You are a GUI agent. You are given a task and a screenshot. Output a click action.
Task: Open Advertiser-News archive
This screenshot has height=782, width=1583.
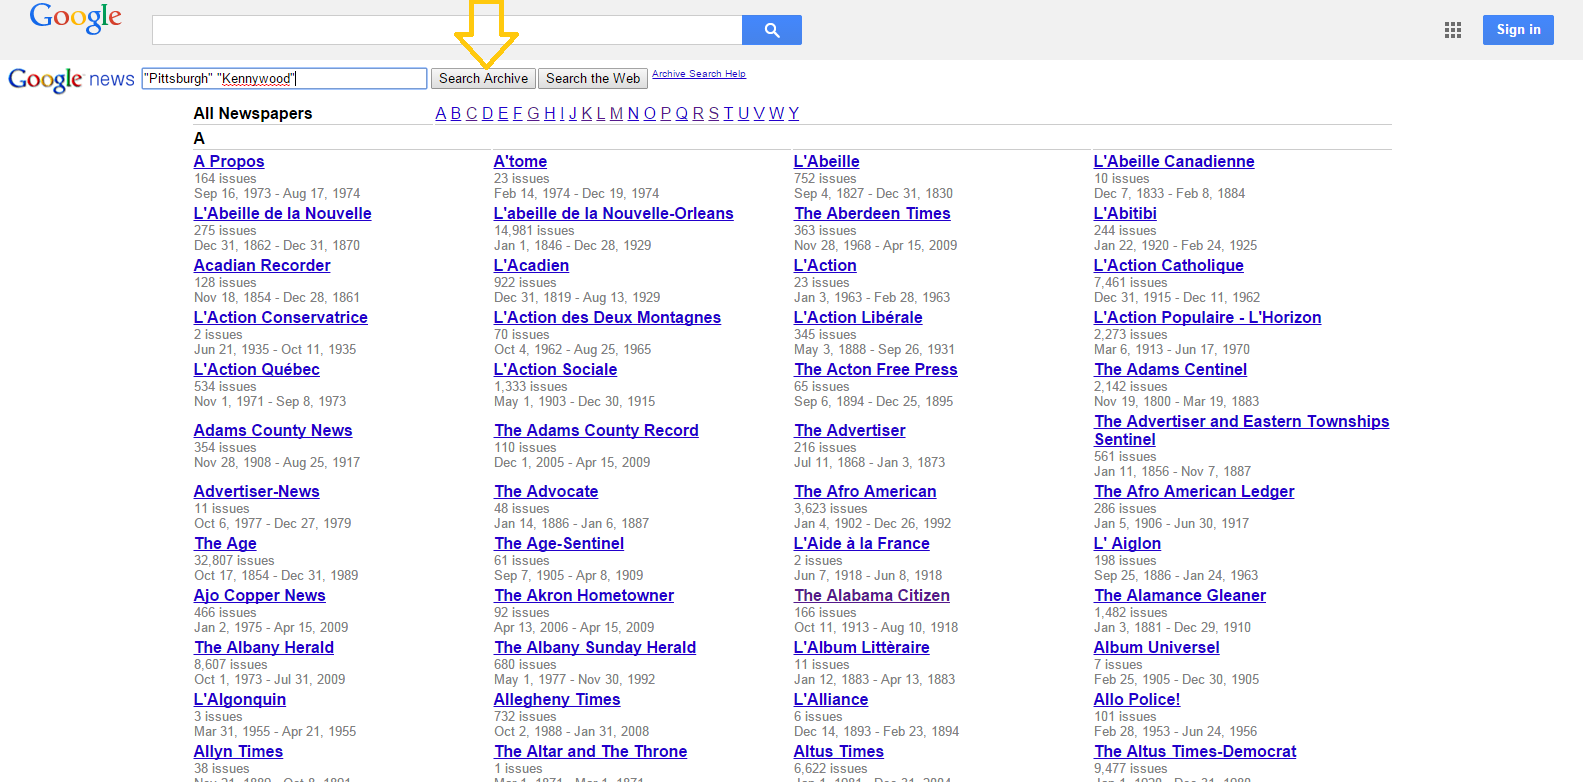click(257, 492)
